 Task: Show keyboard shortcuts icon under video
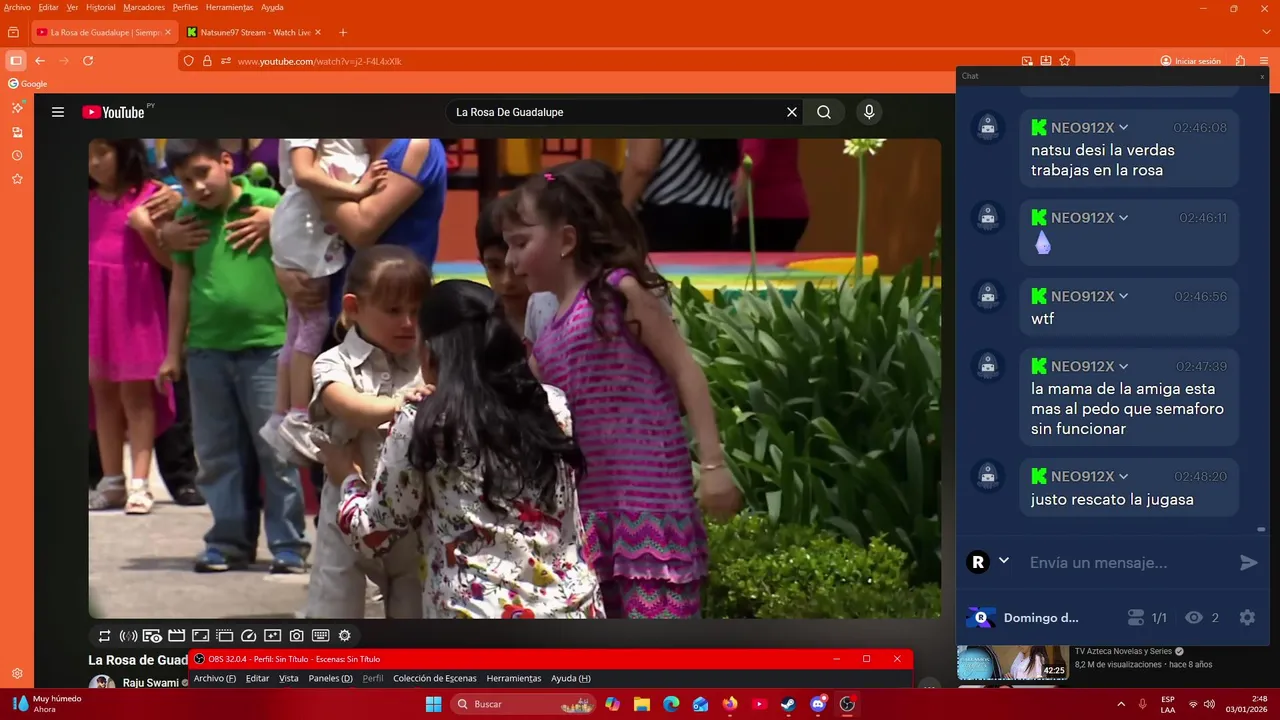[321, 636]
